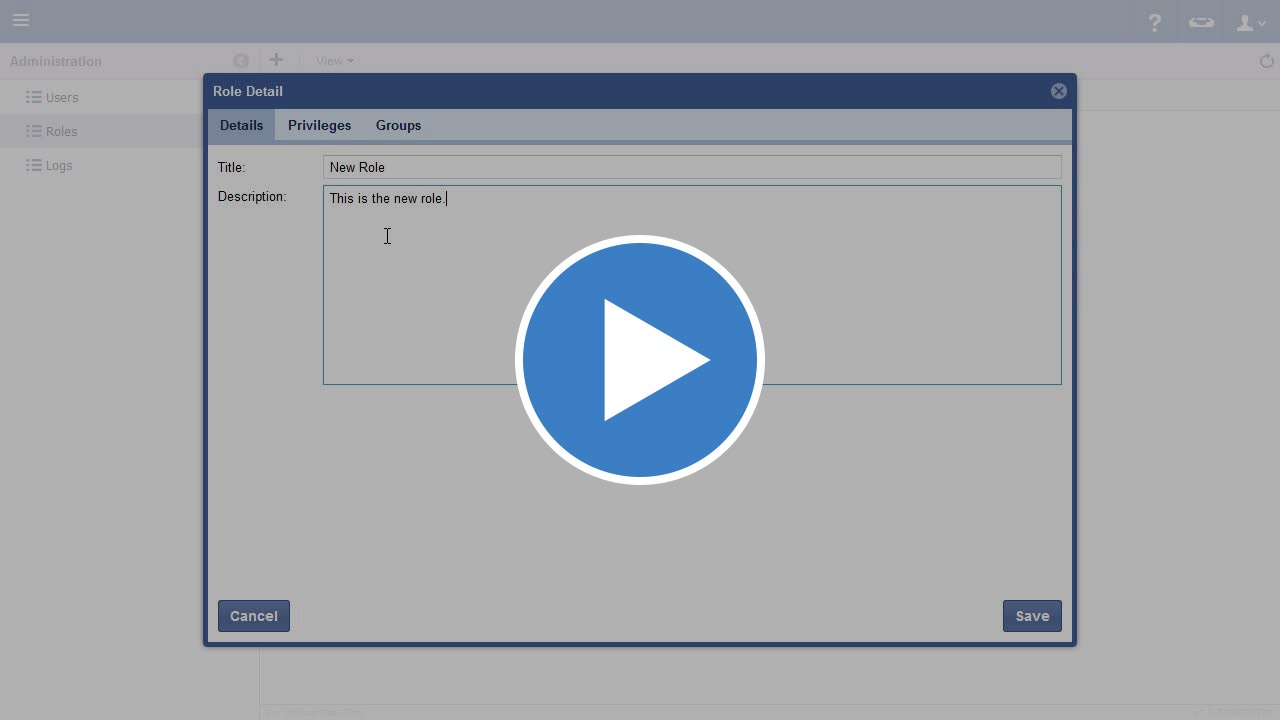1280x720 pixels.
Task: Click the refresh icon at right
Action: pyautogui.click(x=1266, y=61)
